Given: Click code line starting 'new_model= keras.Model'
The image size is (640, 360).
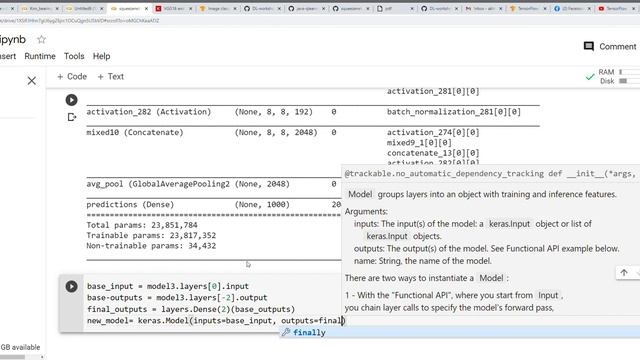Looking at the screenshot, I should pyautogui.click(x=216, y=320).
